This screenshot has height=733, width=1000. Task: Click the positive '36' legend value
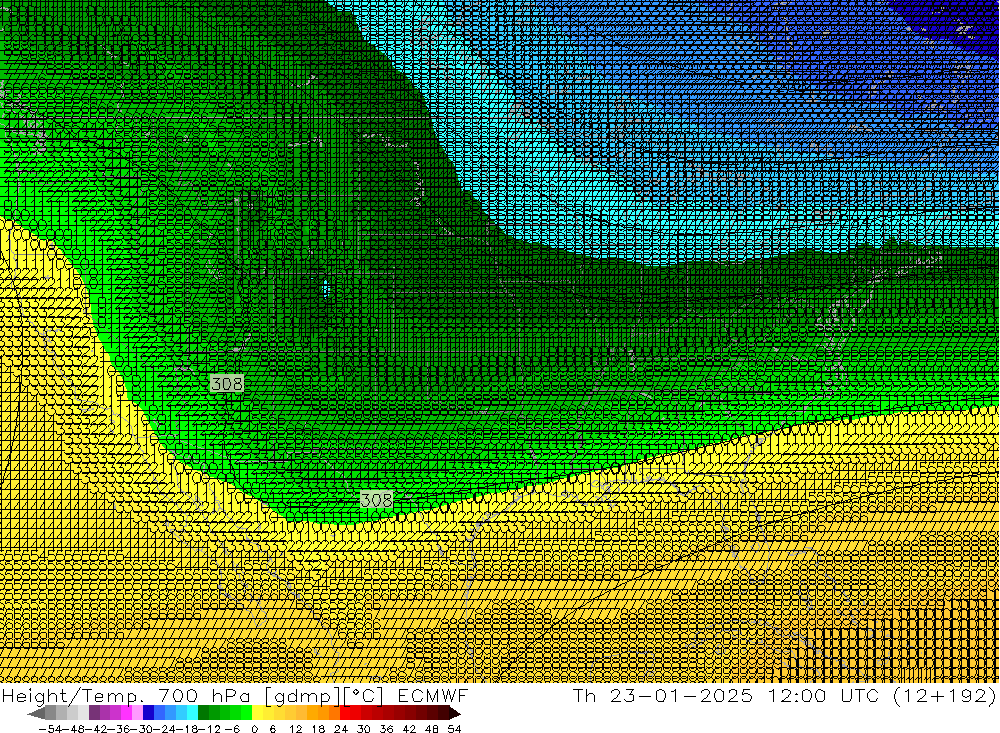pos(386,728)
